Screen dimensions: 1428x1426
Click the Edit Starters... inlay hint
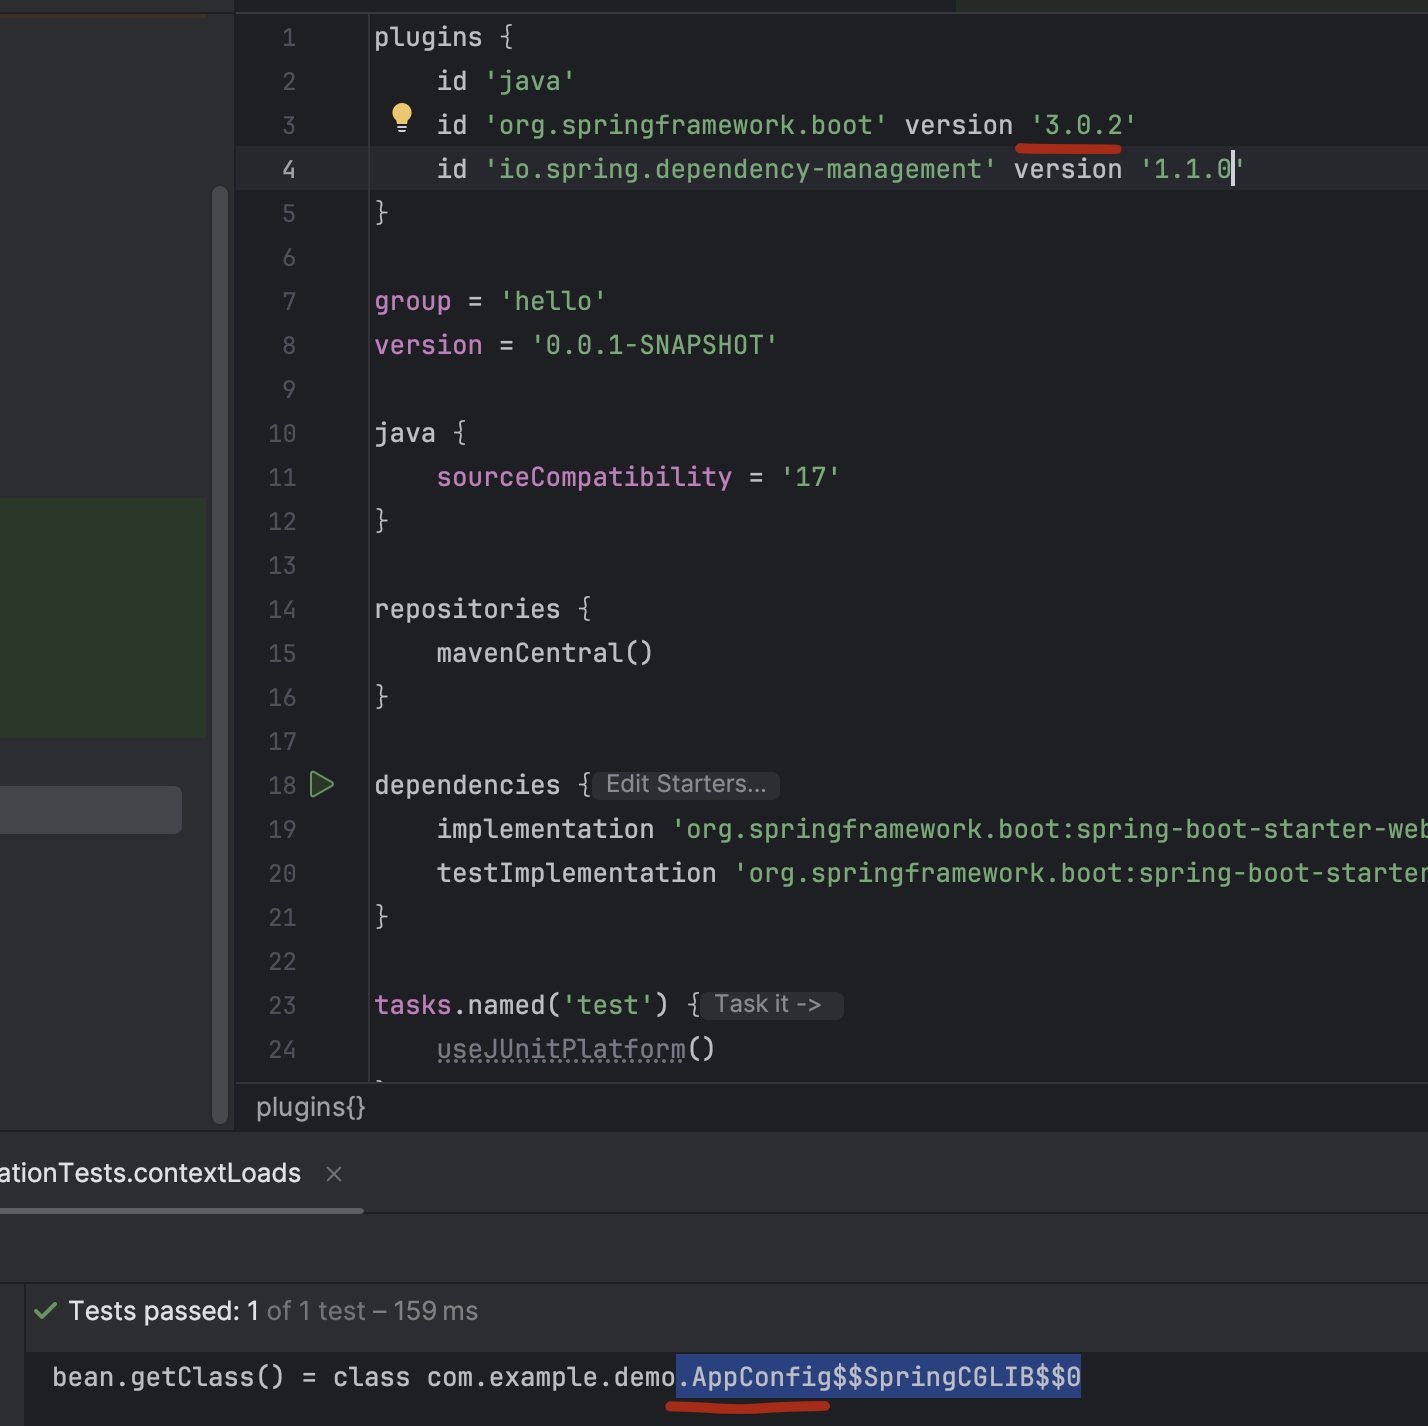[686, 784]
